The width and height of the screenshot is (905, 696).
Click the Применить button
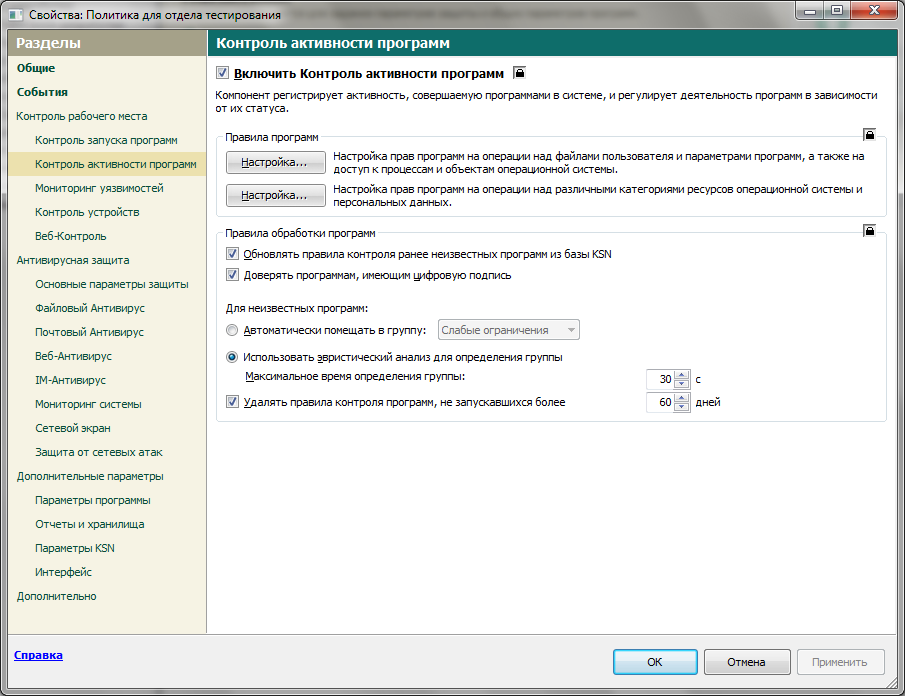click(840, 662)
